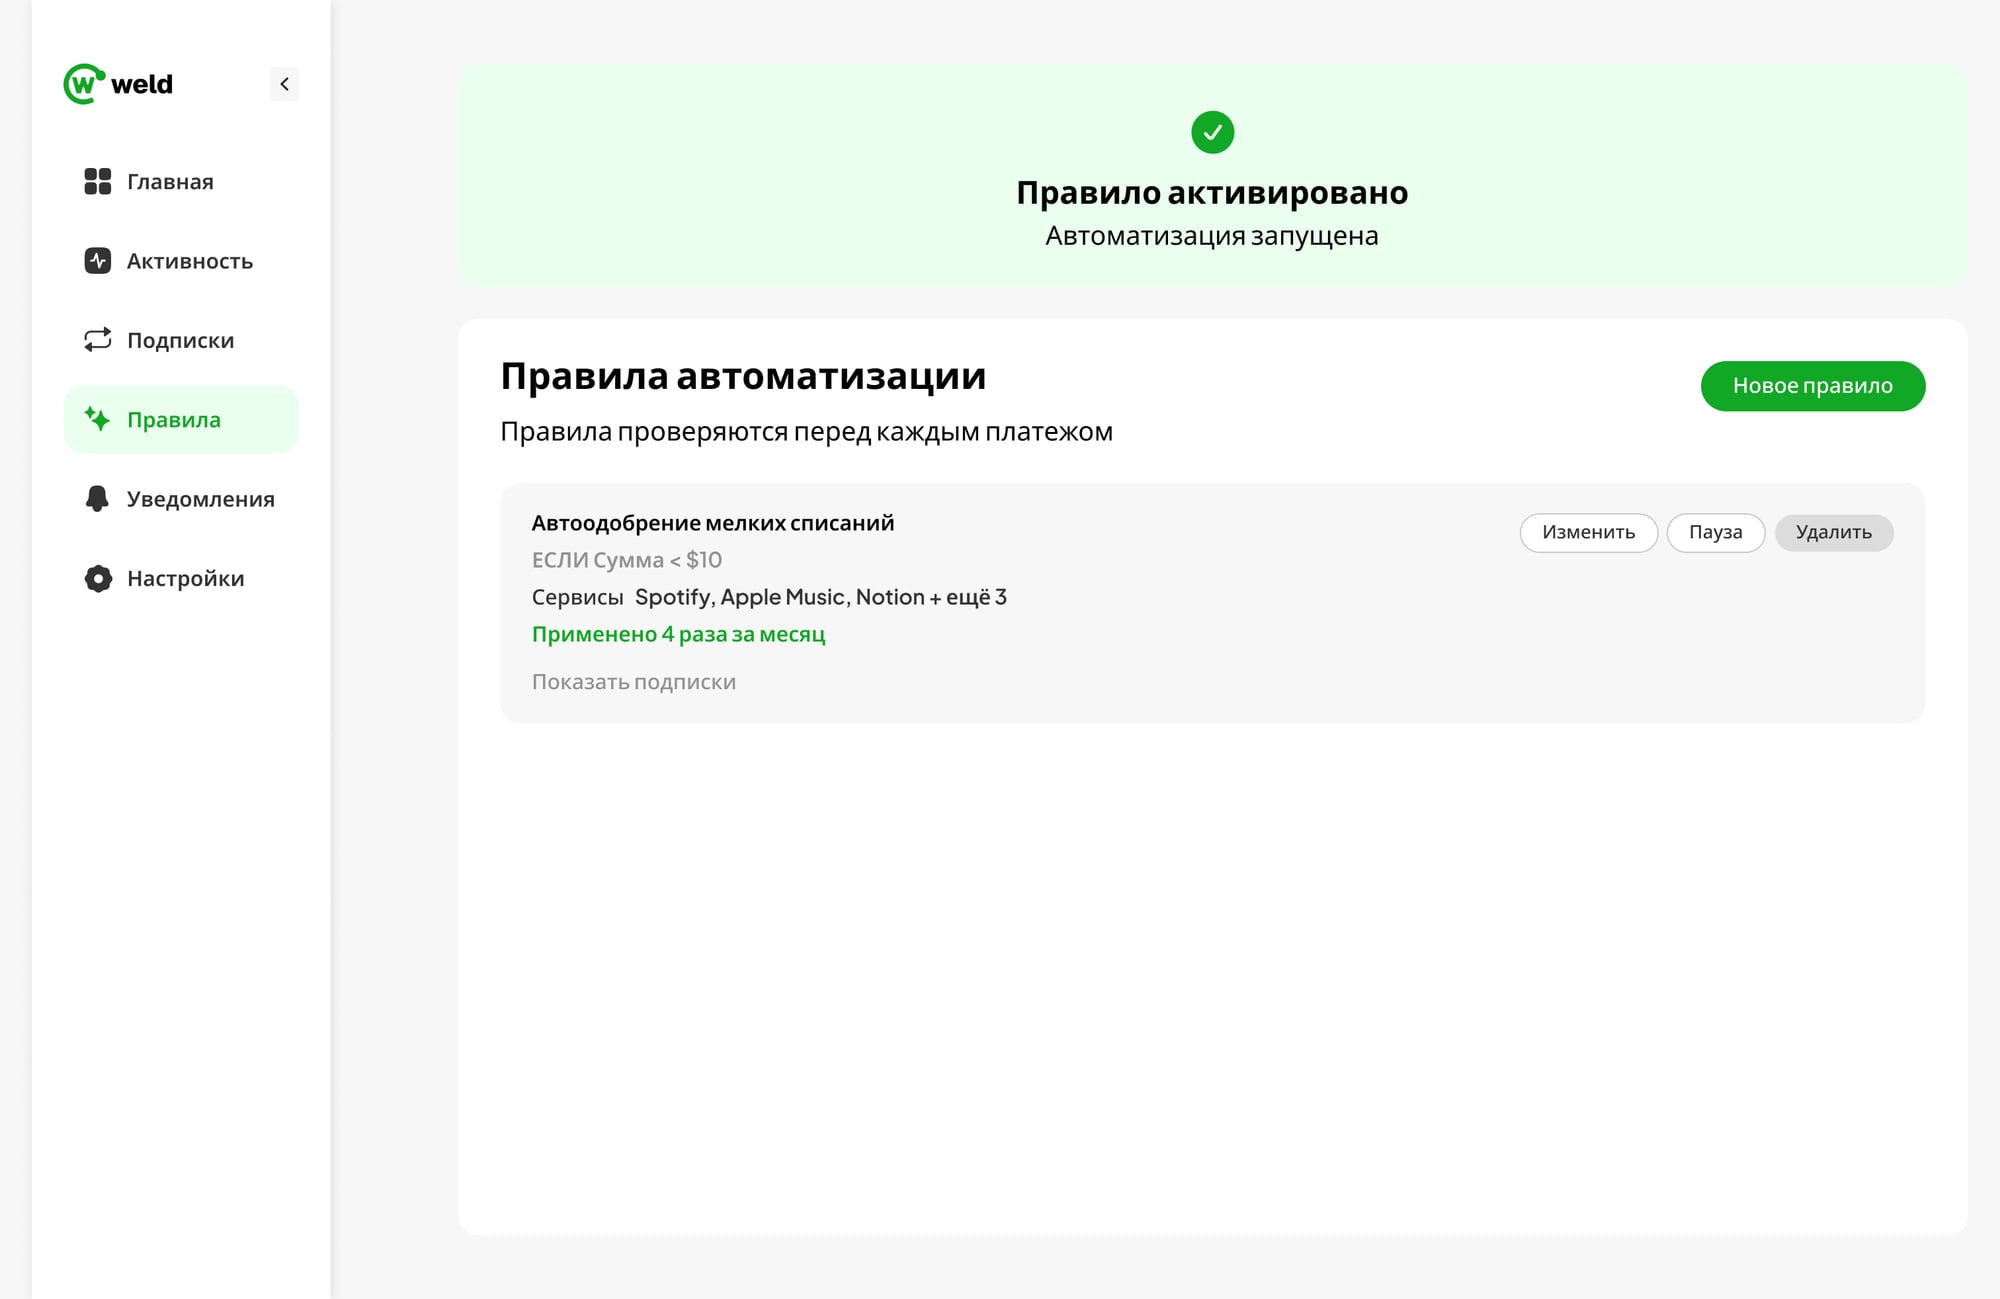Click Применено 4 раза за месяц
The width and height of the screenshot is (2000, 1299).
tap(678, 634)
